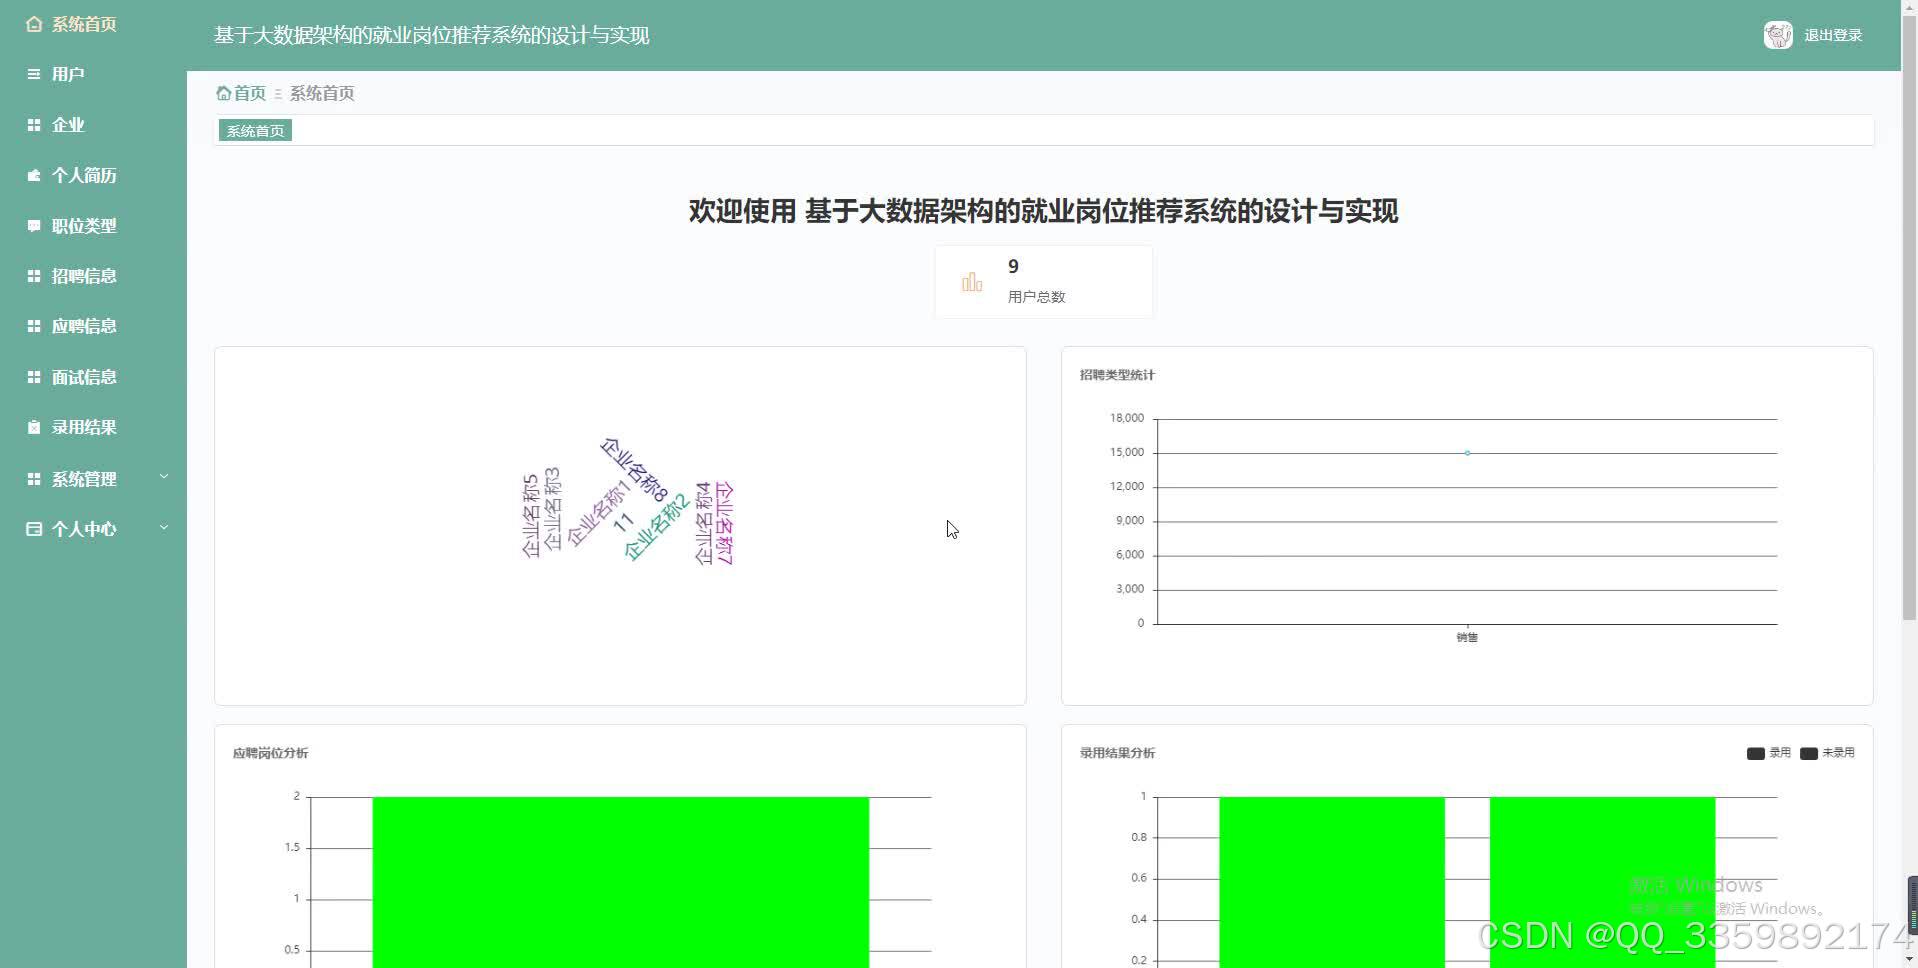Click the icon beside 个人简历

tap(34, 175)
